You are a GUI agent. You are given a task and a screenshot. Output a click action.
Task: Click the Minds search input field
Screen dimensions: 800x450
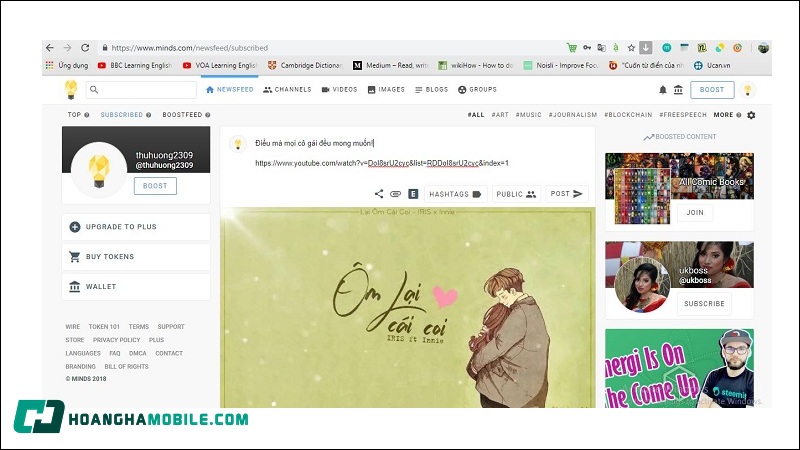(140, 90)
